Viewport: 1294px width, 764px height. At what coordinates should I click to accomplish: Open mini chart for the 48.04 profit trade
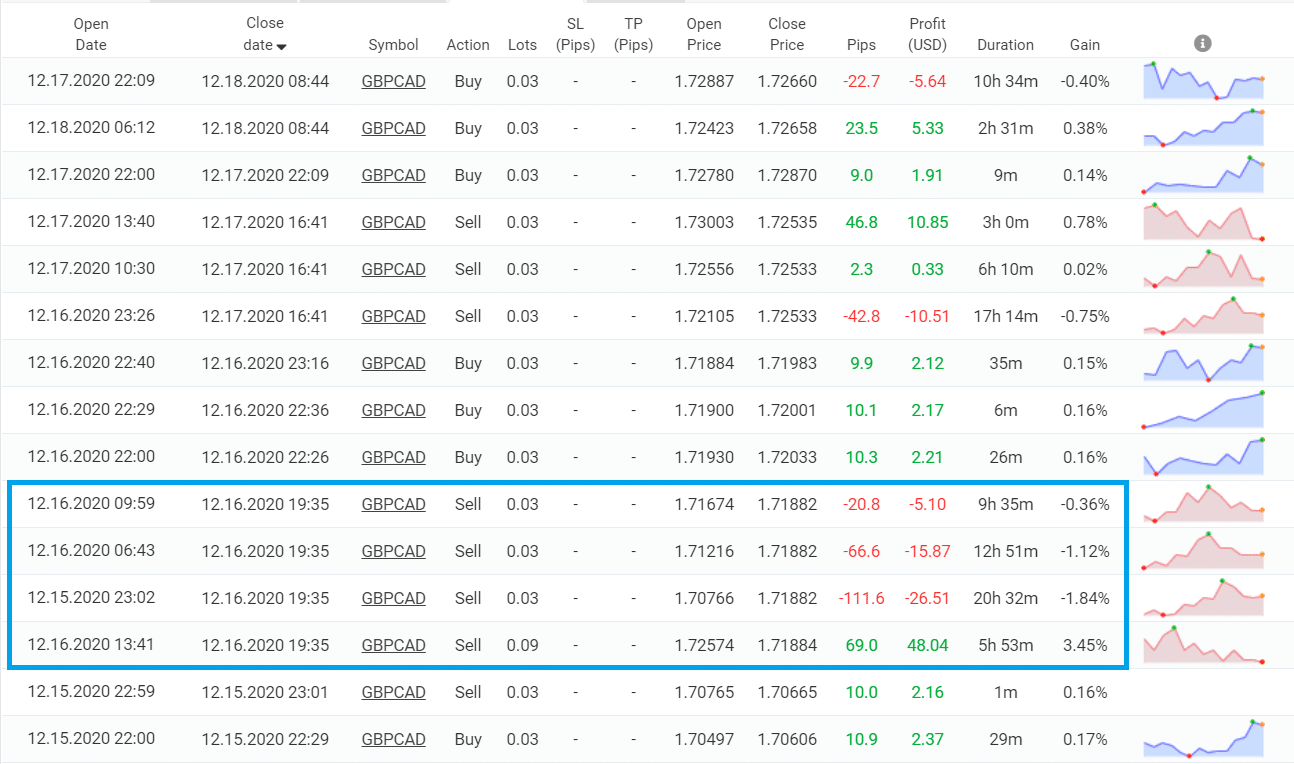tap(1203, 645)
